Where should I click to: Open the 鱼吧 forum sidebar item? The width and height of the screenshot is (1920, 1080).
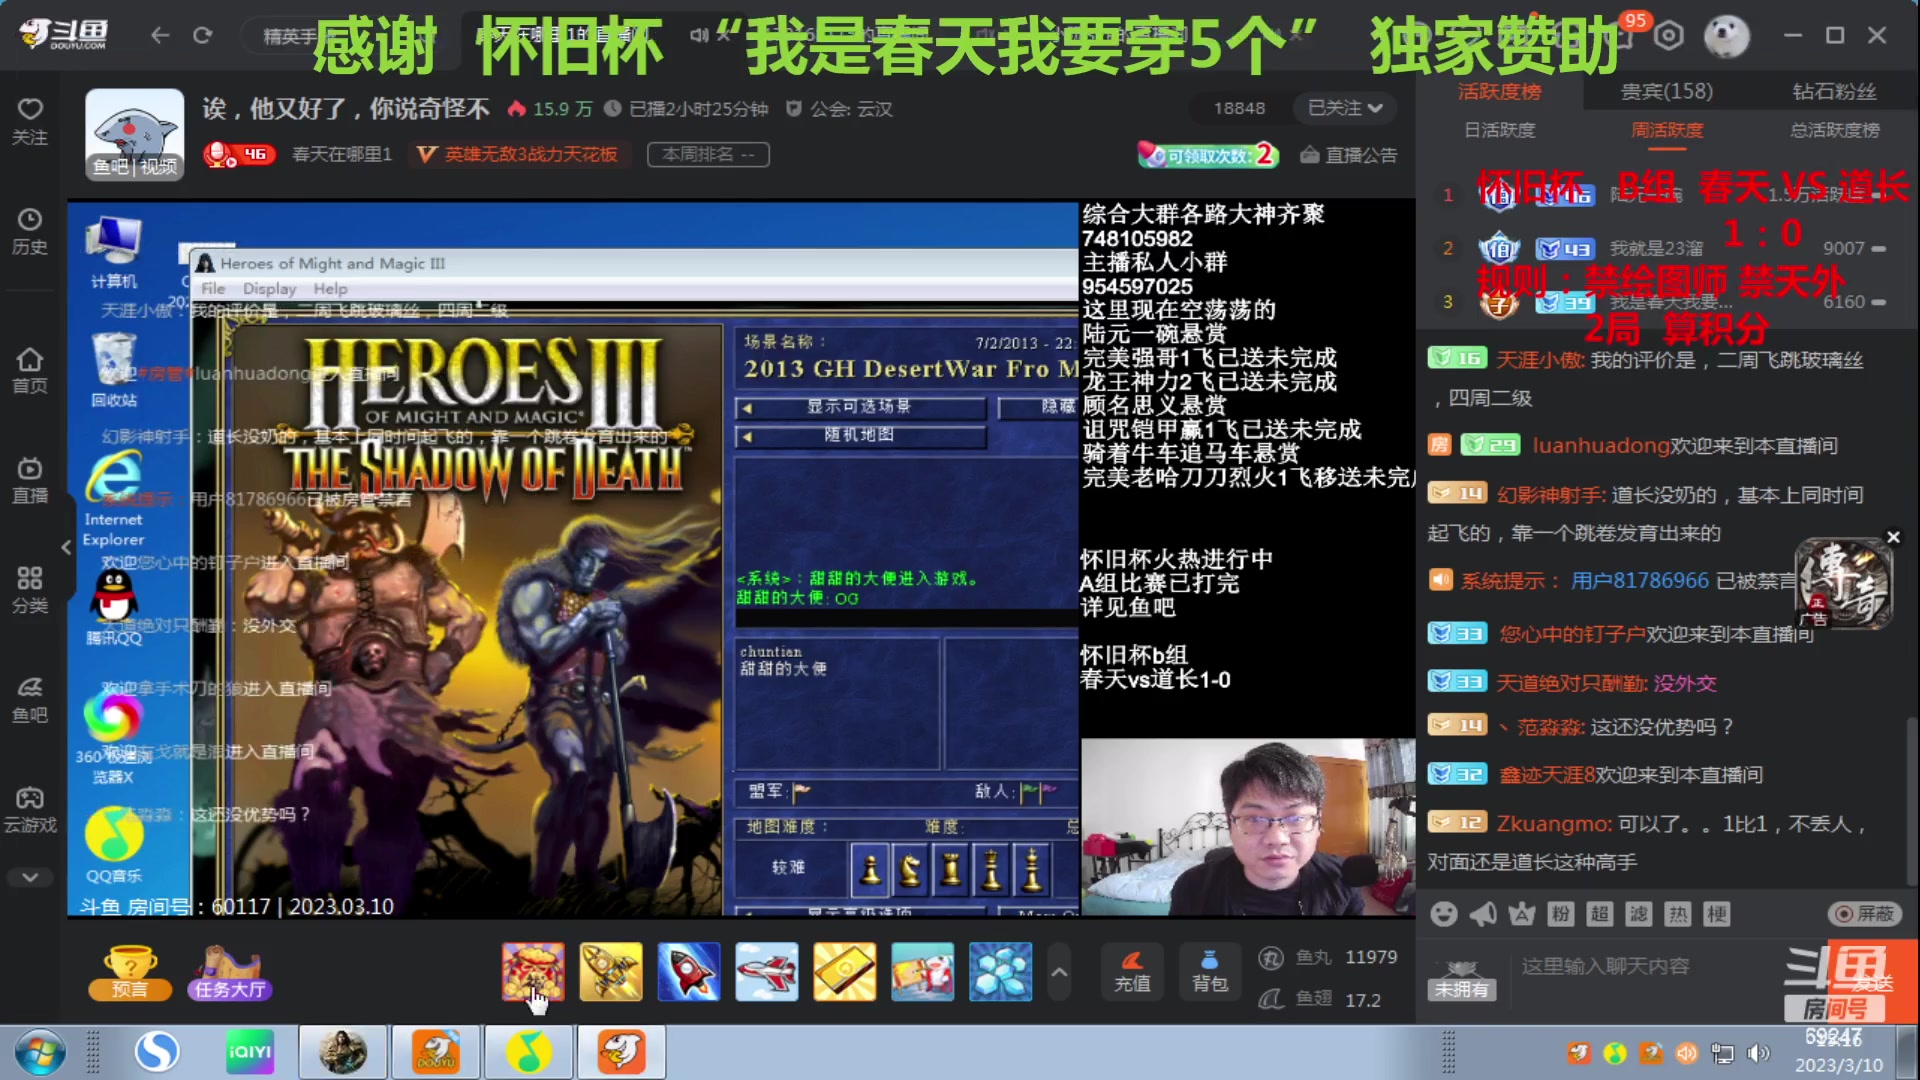30,700
